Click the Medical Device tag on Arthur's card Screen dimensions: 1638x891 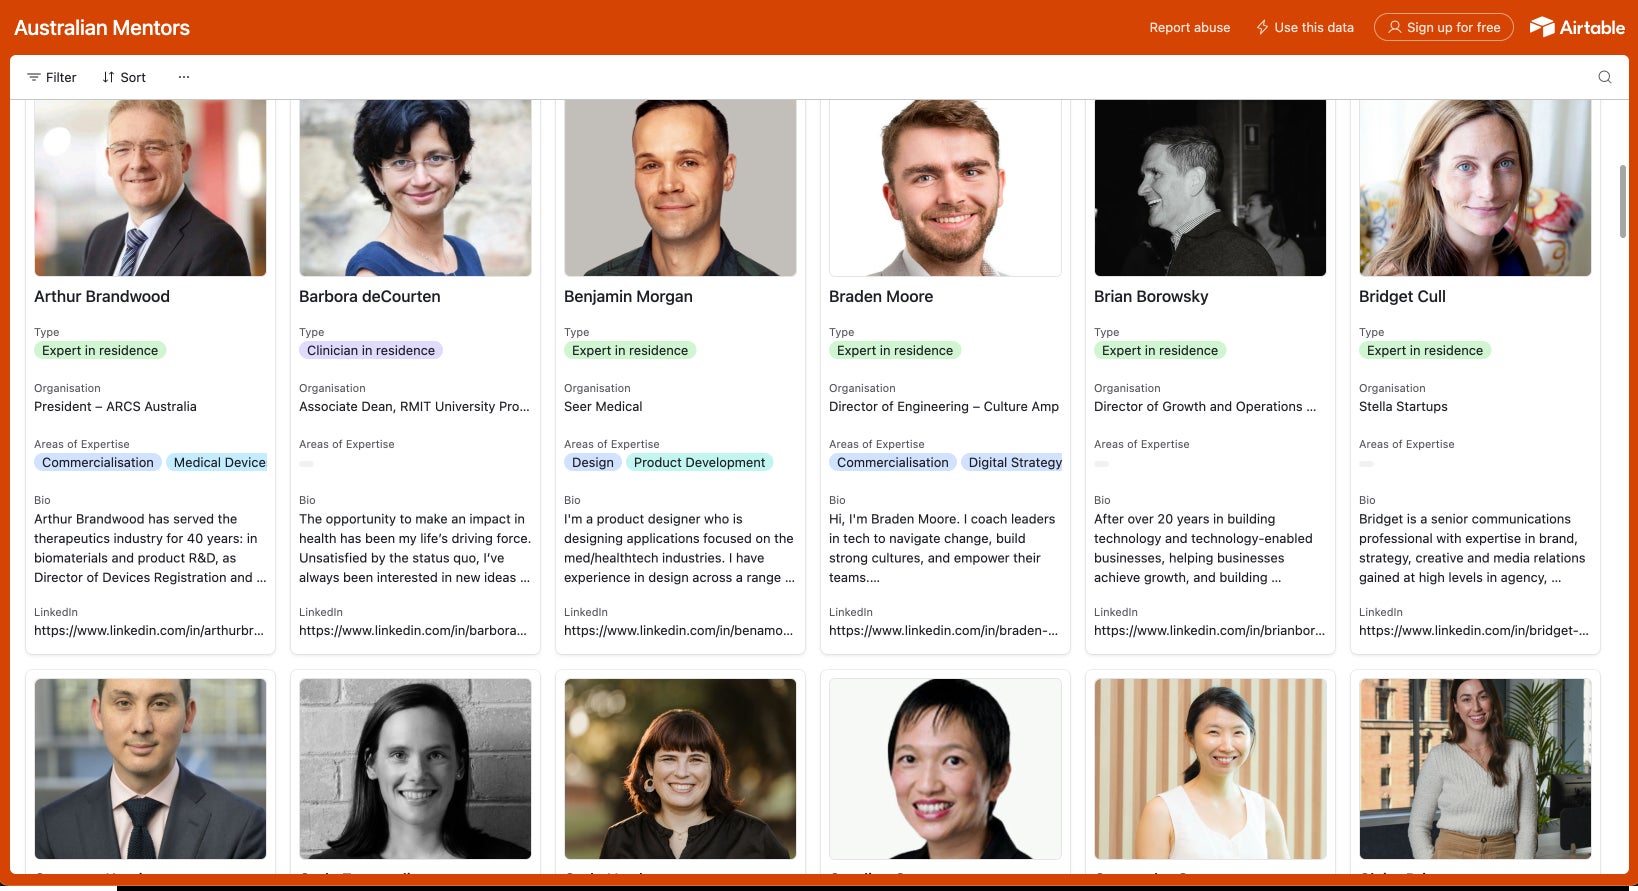tap(219, 463)
